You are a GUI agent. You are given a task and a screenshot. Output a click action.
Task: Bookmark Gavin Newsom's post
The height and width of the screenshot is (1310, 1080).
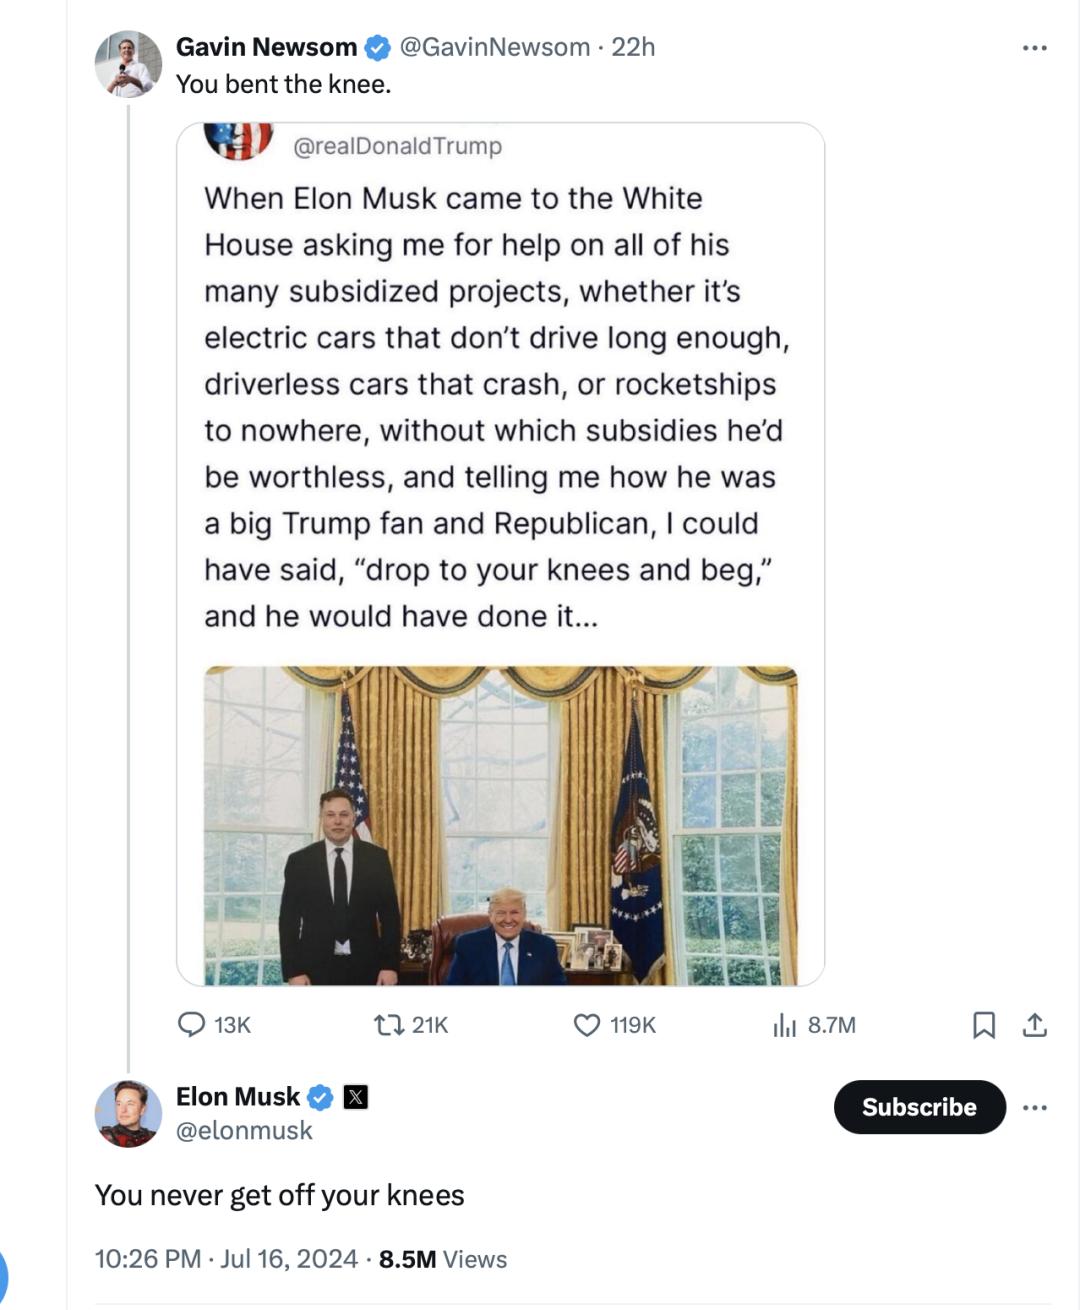pos(984,1024)
